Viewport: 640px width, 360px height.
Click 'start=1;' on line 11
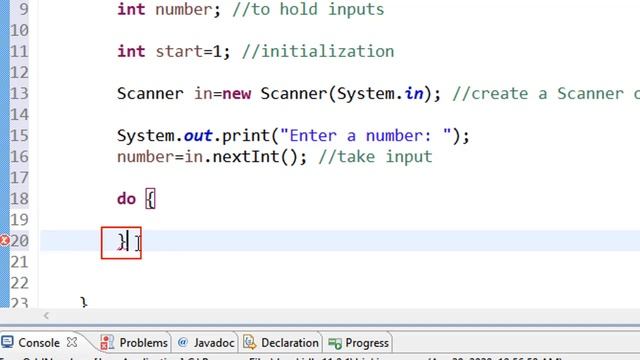pos(193,51)
